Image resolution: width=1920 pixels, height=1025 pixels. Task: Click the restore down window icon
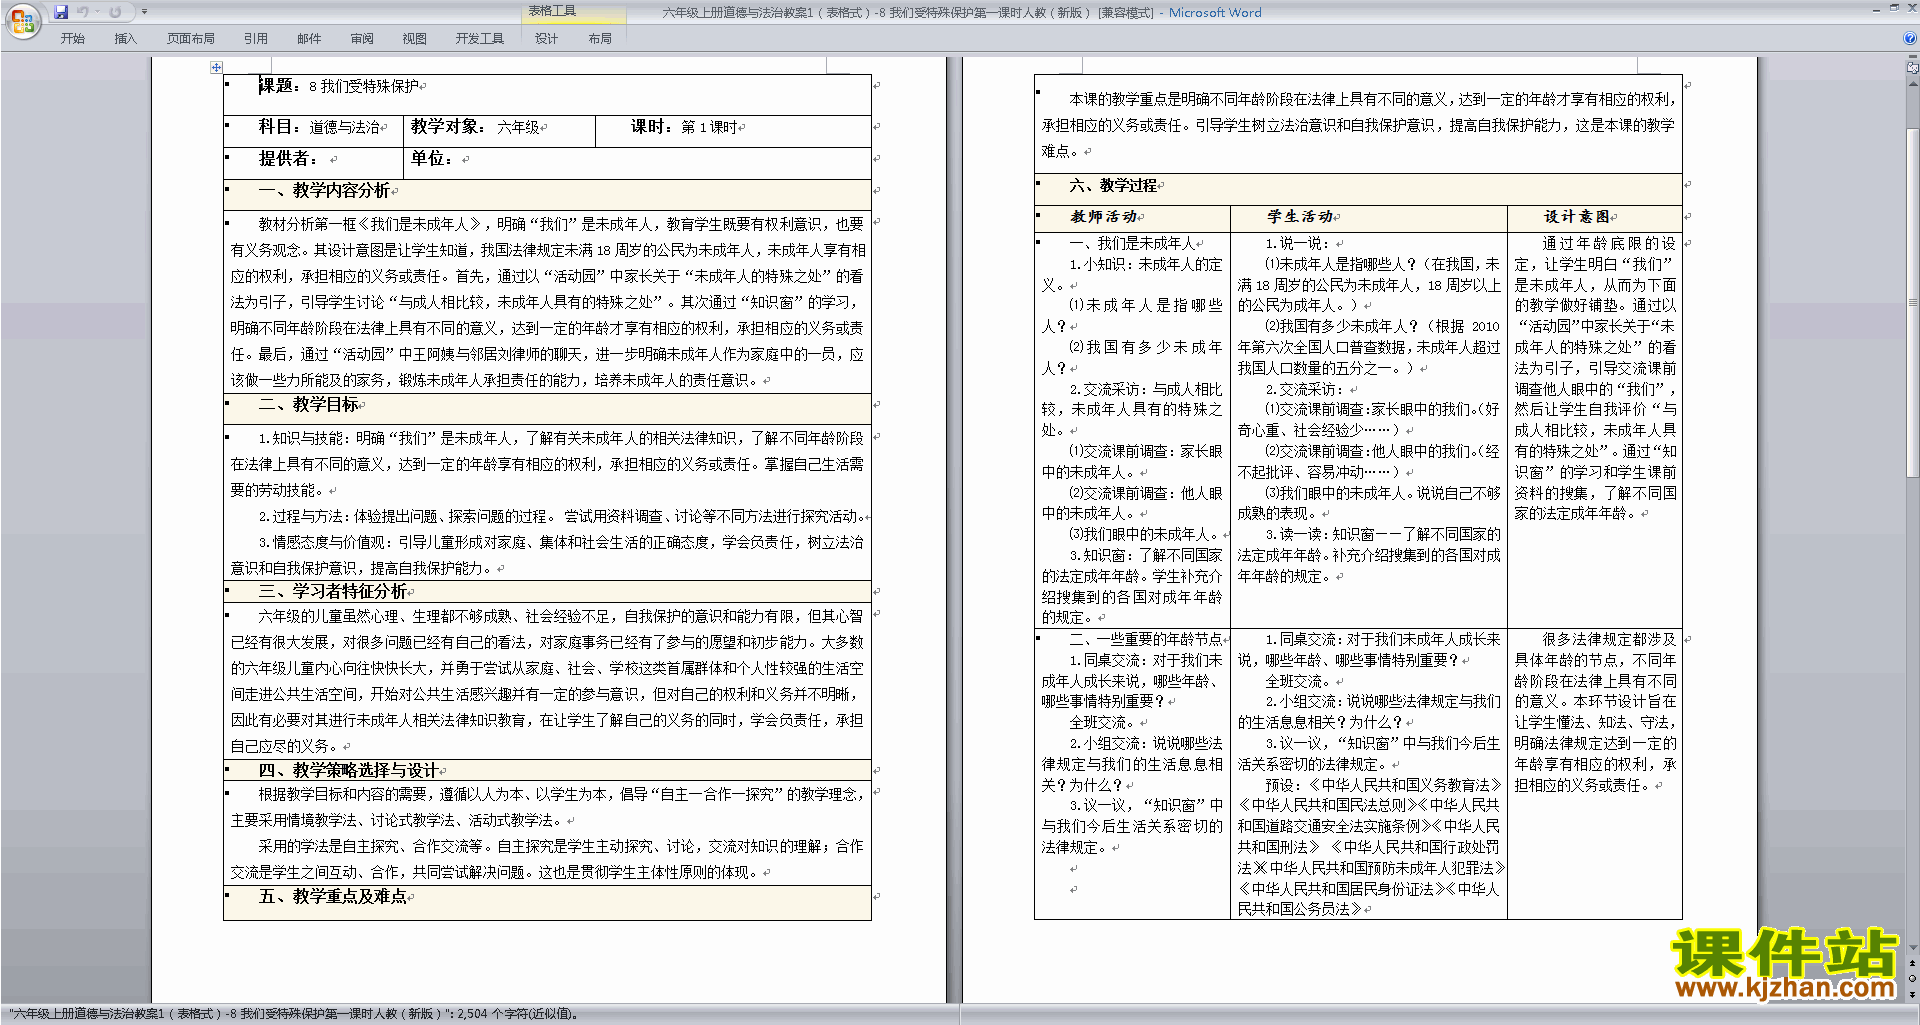click(x=1894, y=7)
